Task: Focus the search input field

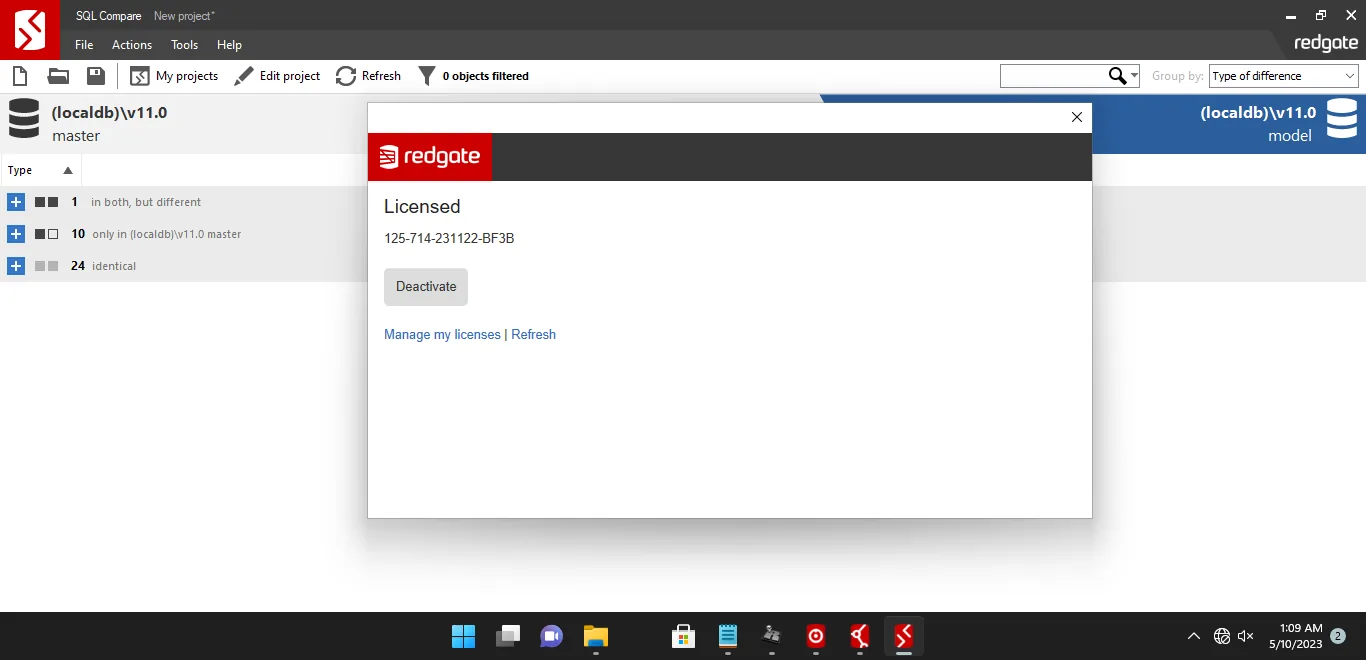Action: 1053,76
